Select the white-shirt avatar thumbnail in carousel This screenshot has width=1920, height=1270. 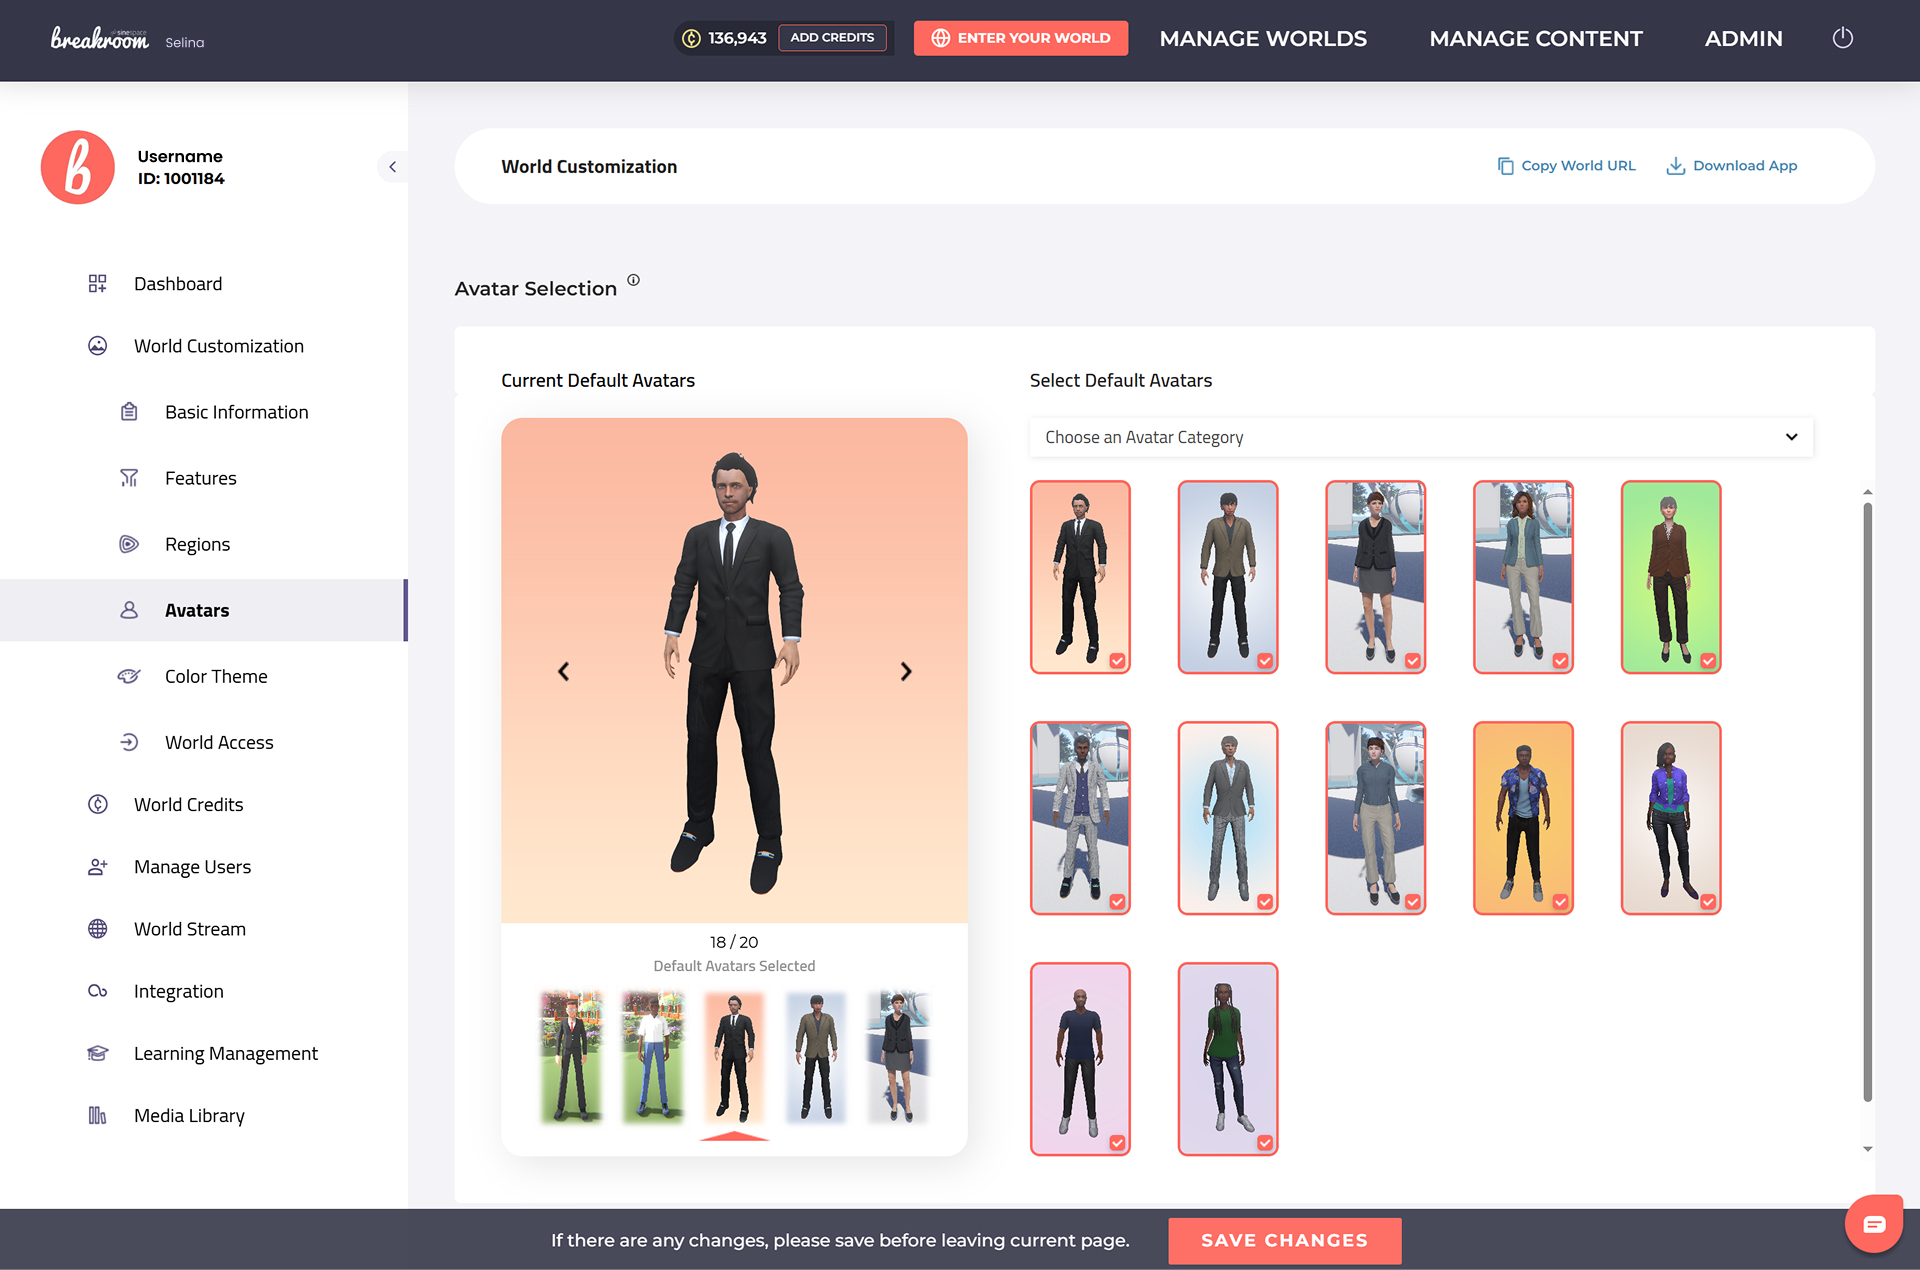[x=653, y=1056]
